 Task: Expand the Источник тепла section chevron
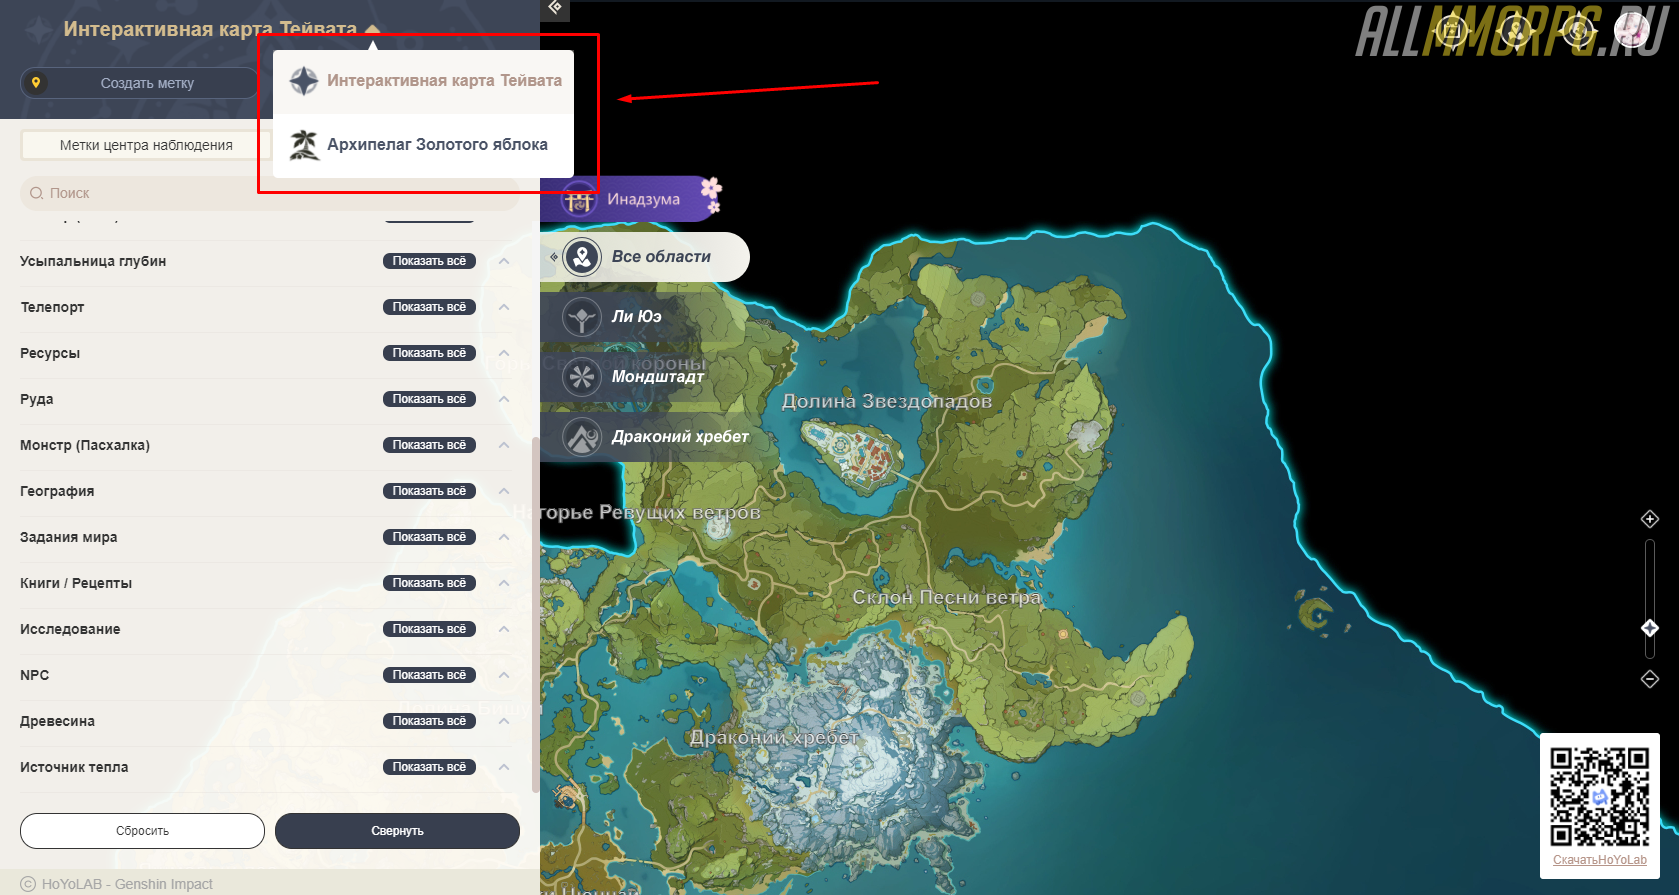pos(504,767)
